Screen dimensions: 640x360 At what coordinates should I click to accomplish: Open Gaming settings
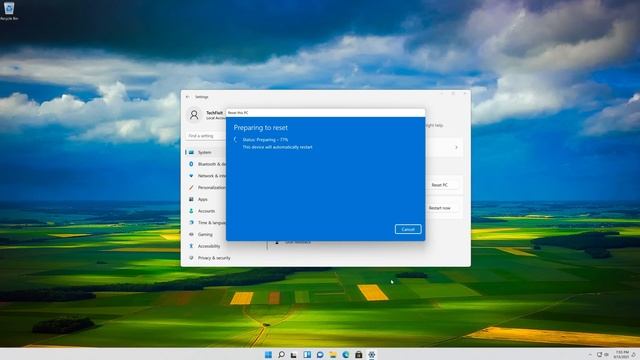(x=205, y=235)
